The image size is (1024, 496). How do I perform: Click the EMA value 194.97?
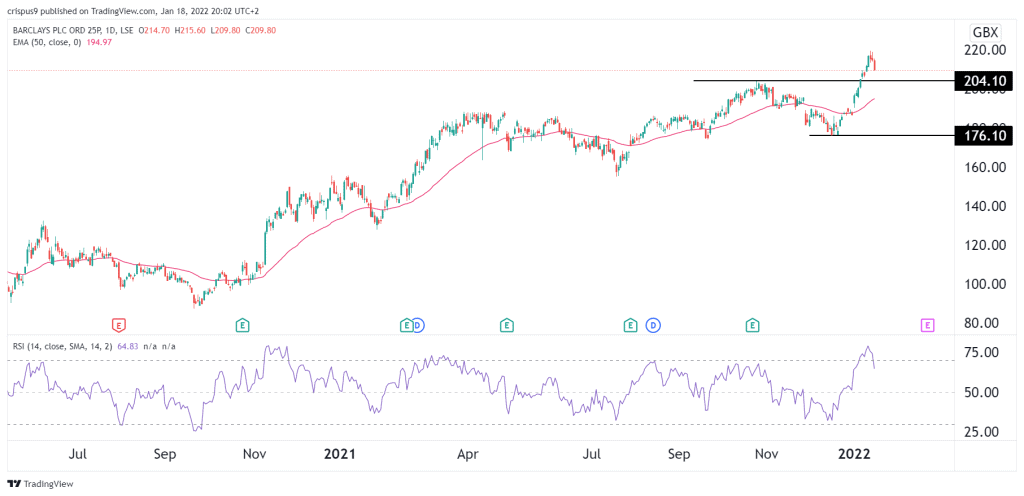coord(97,42)
